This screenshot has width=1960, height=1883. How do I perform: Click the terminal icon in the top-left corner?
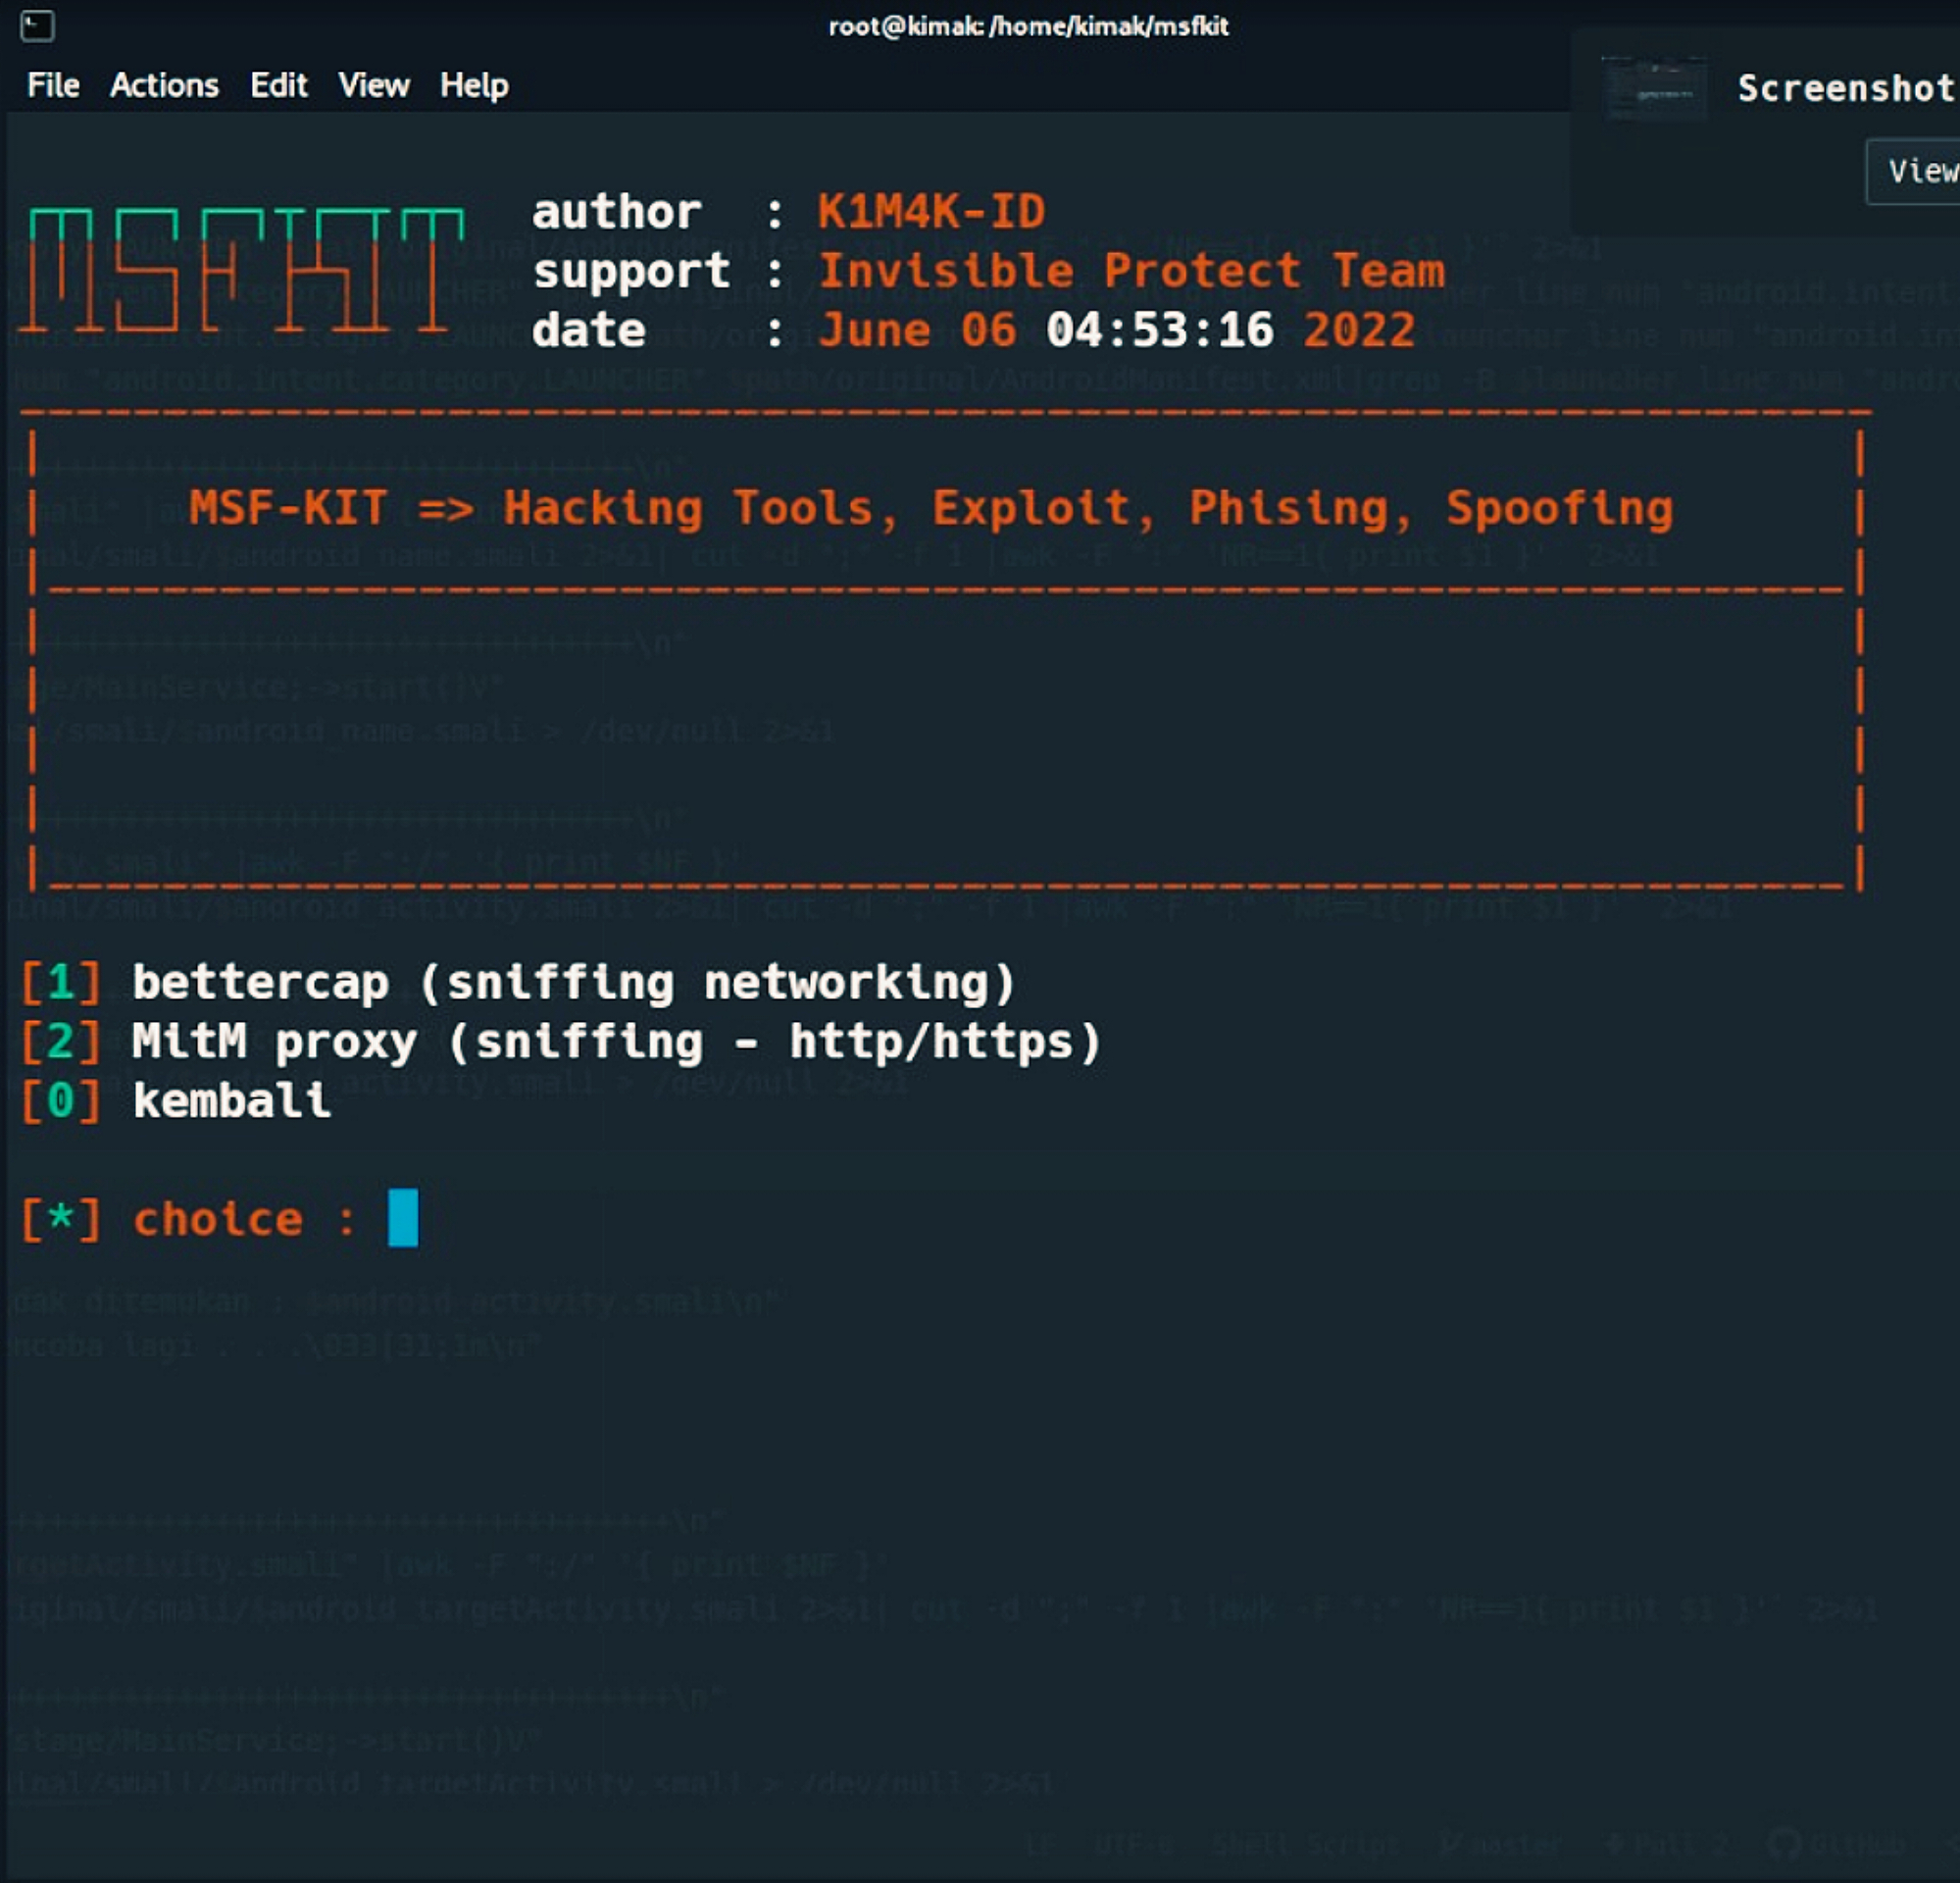(x=35, y=27)
